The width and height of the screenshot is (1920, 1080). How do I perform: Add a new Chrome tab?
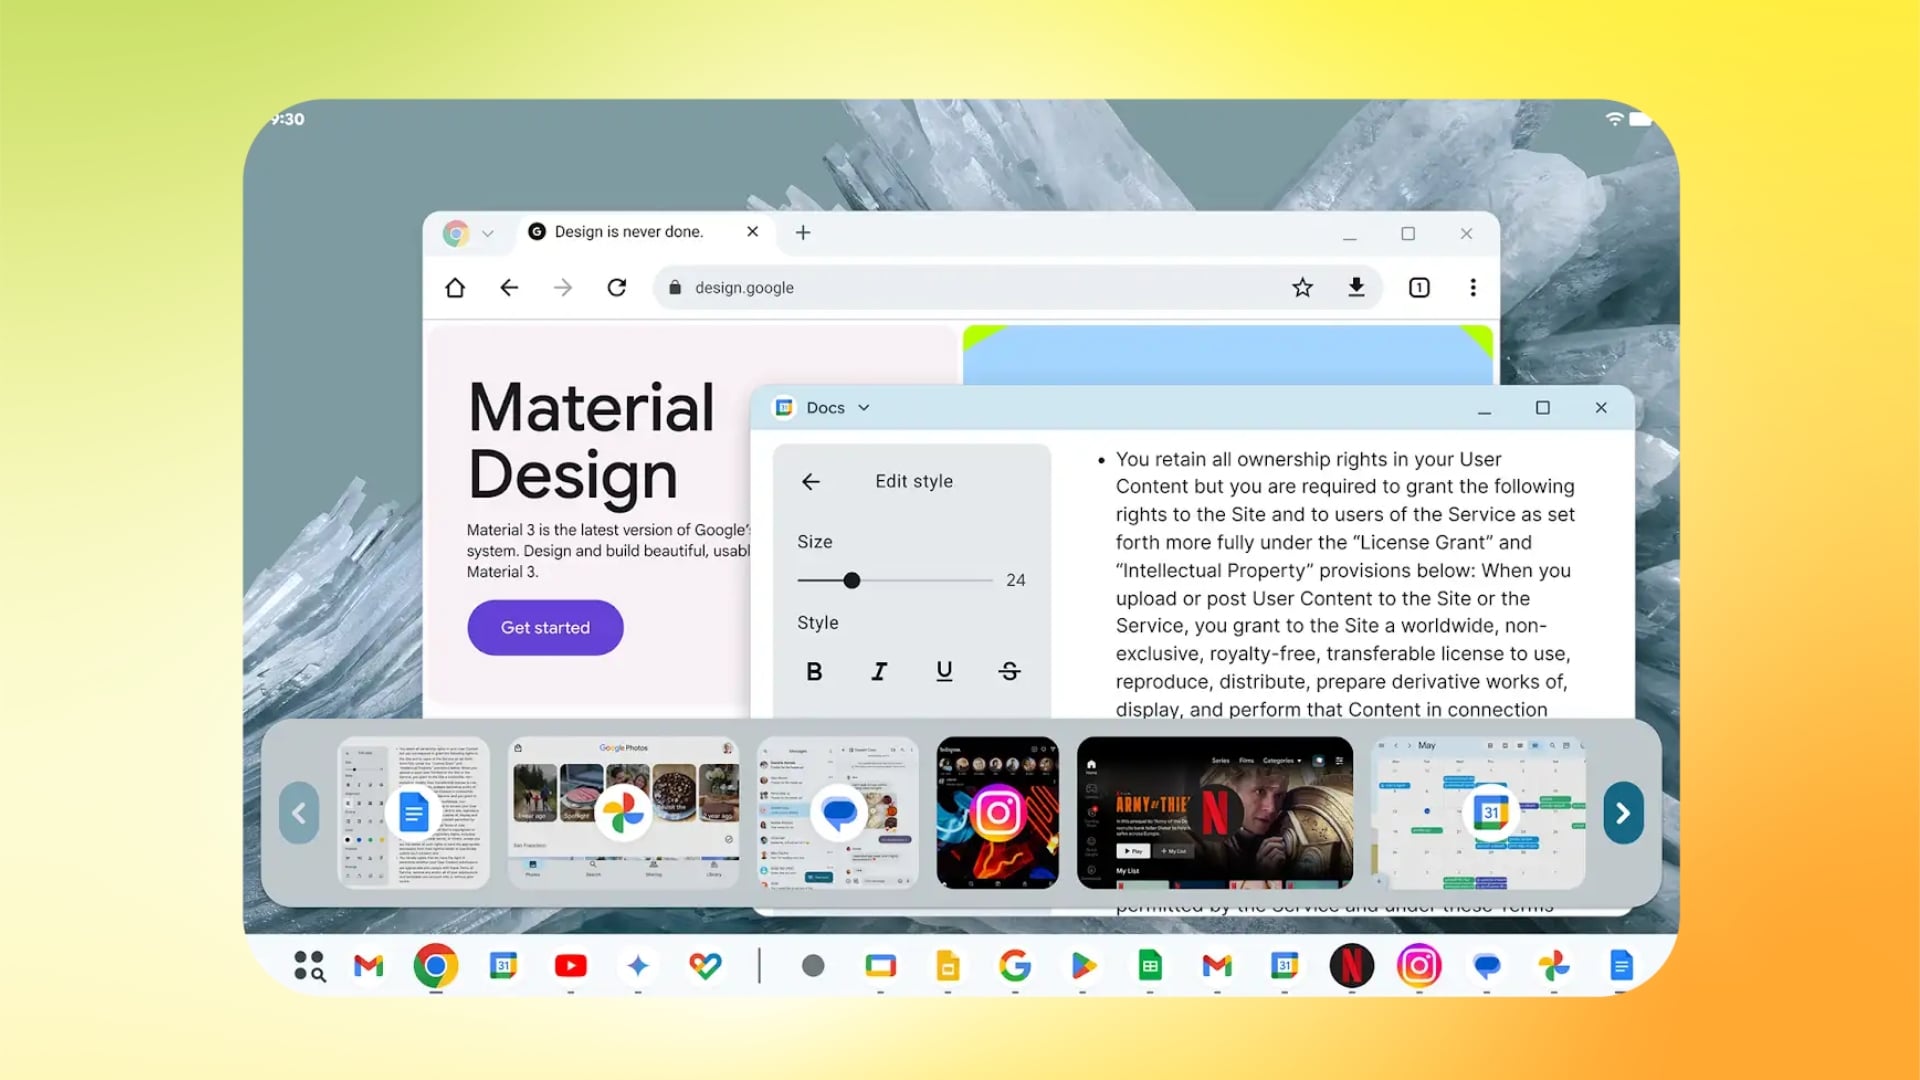coord(803,233)
